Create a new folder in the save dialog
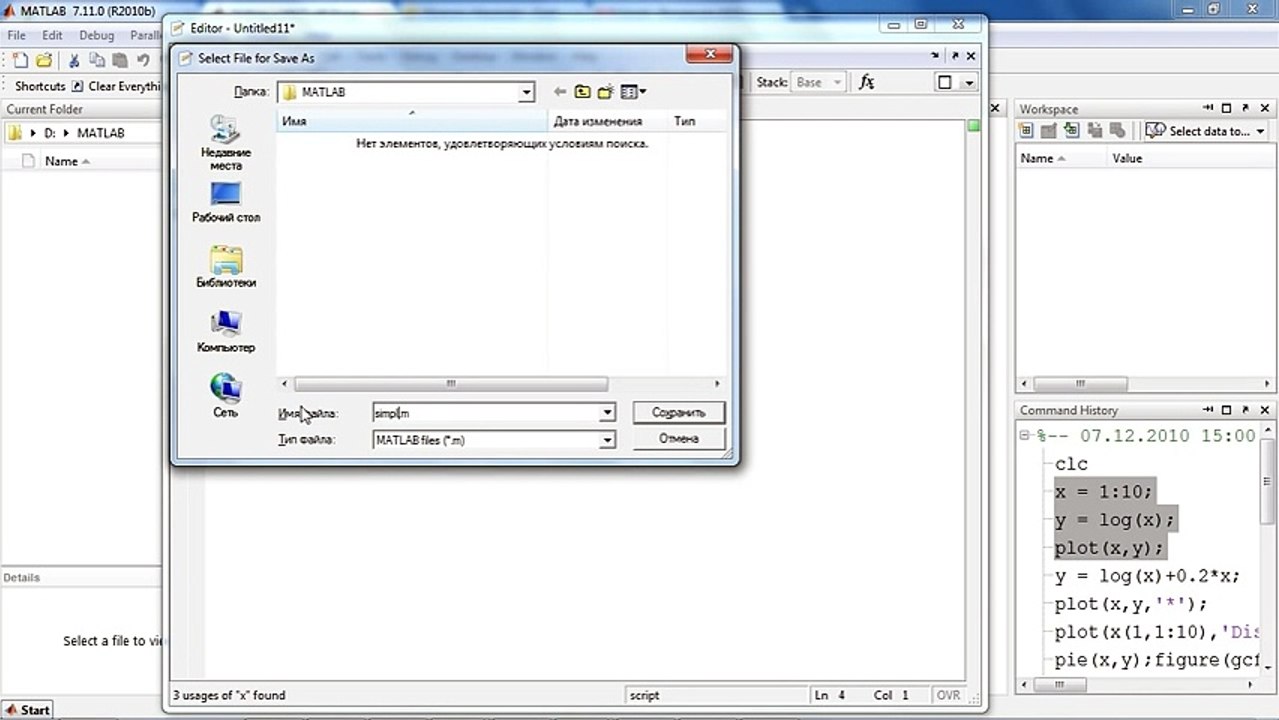This screenshot has width=1279, height=720. [605, 92]
